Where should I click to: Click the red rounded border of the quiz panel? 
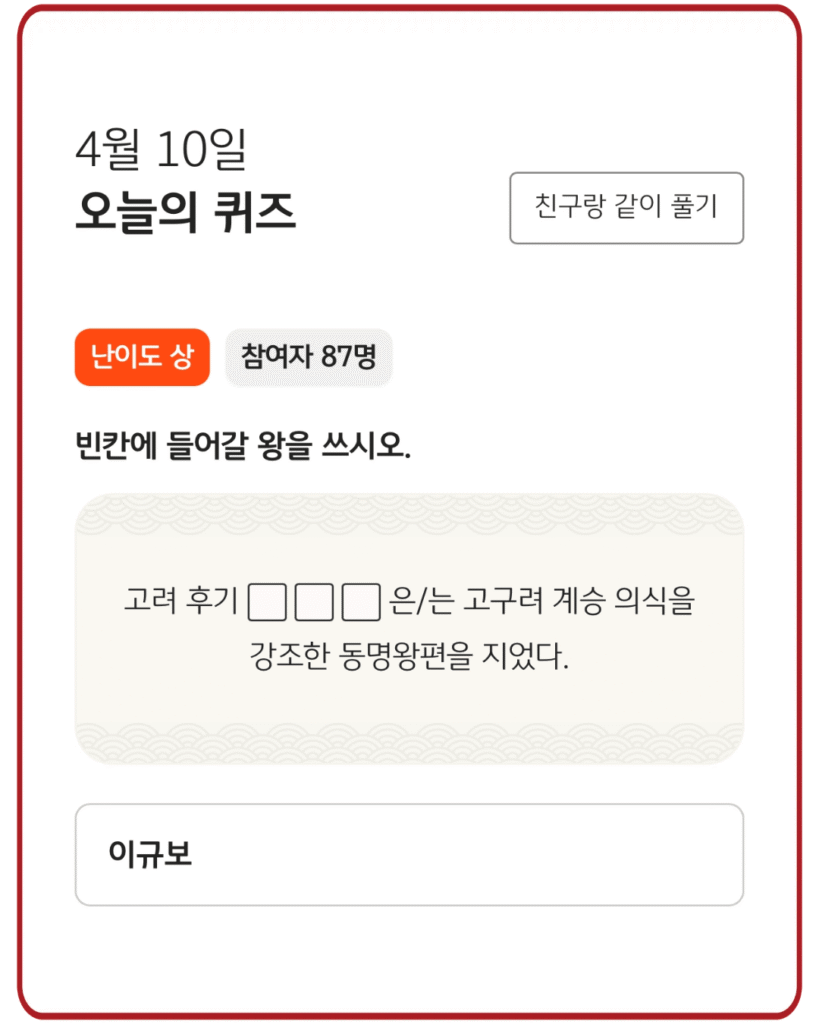click(409, 8)
